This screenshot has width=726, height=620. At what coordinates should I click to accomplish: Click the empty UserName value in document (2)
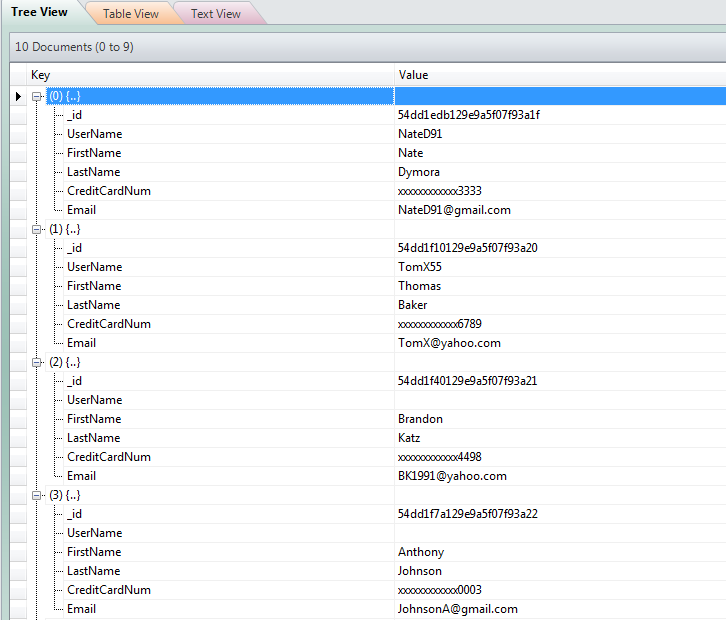560,400
